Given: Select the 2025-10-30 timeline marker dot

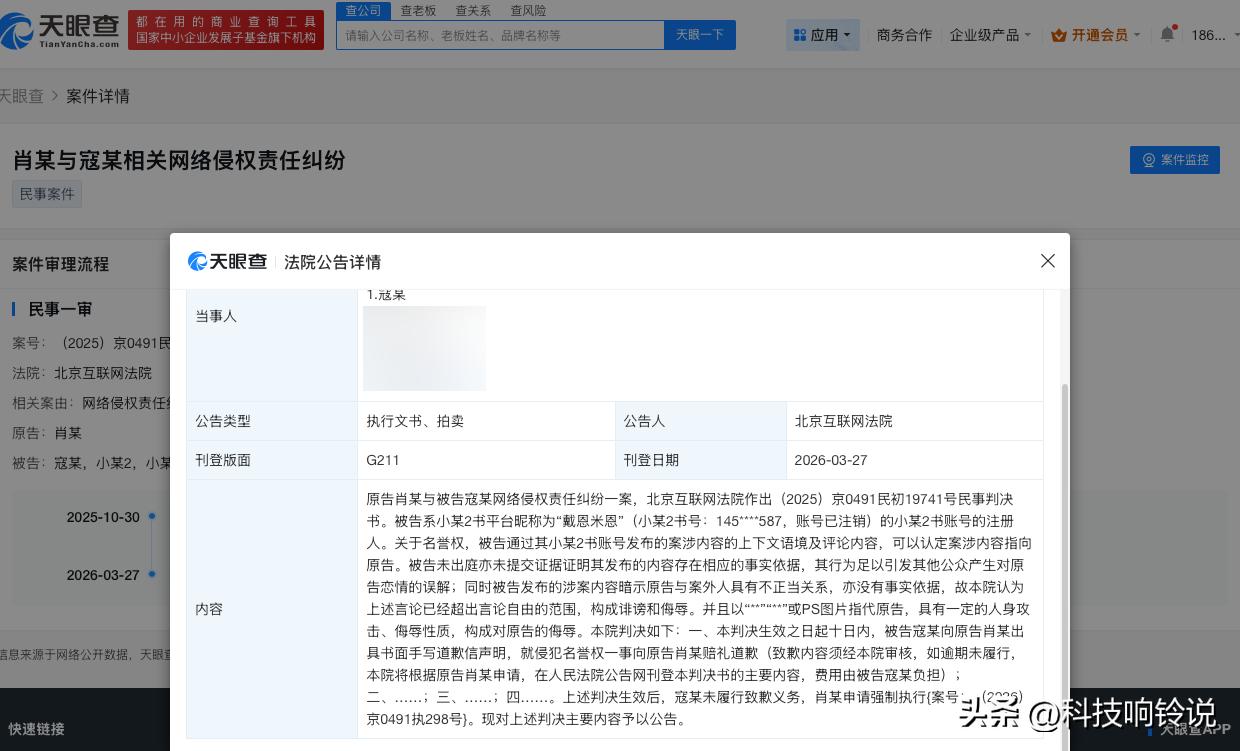Looking at the screenshot, I should pos(152,518).
